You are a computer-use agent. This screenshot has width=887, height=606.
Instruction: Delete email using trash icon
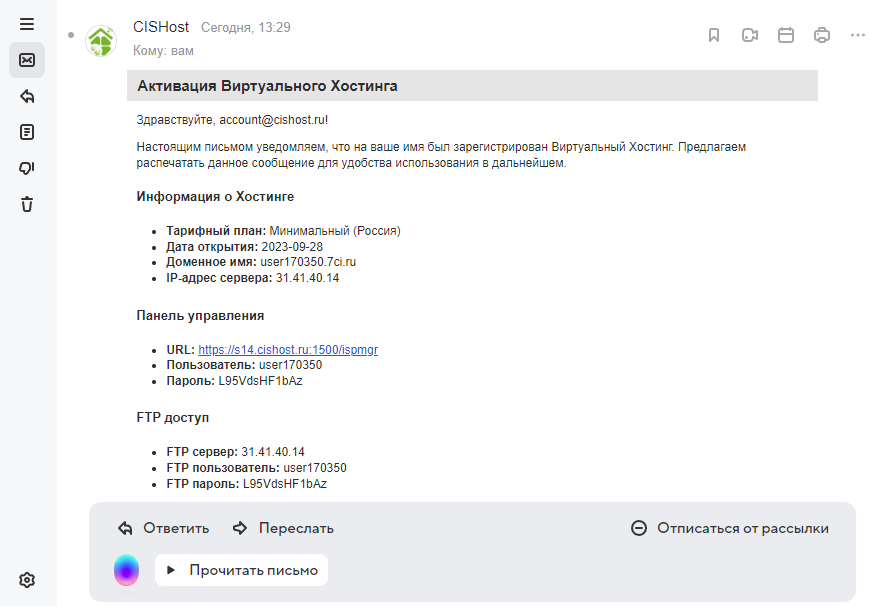point(27,204)
